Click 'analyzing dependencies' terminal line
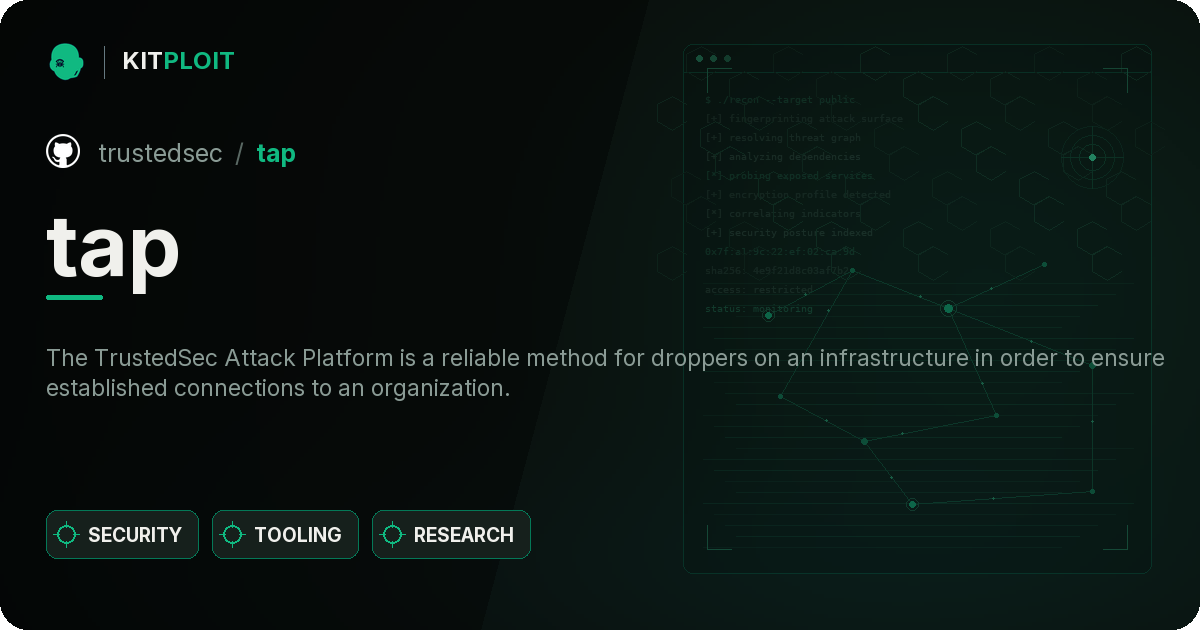This screenshot has height=630, width=1200. pyautogui.click(x=783, y=157)
